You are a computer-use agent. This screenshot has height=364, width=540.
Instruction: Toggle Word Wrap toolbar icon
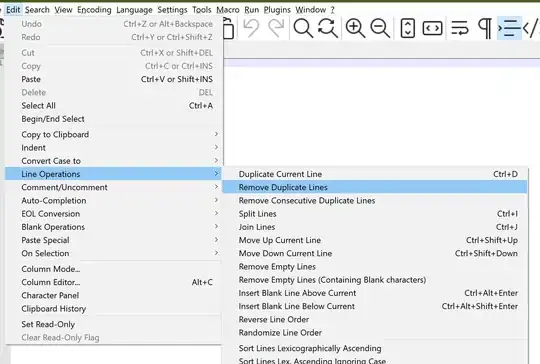coord(460,28)
